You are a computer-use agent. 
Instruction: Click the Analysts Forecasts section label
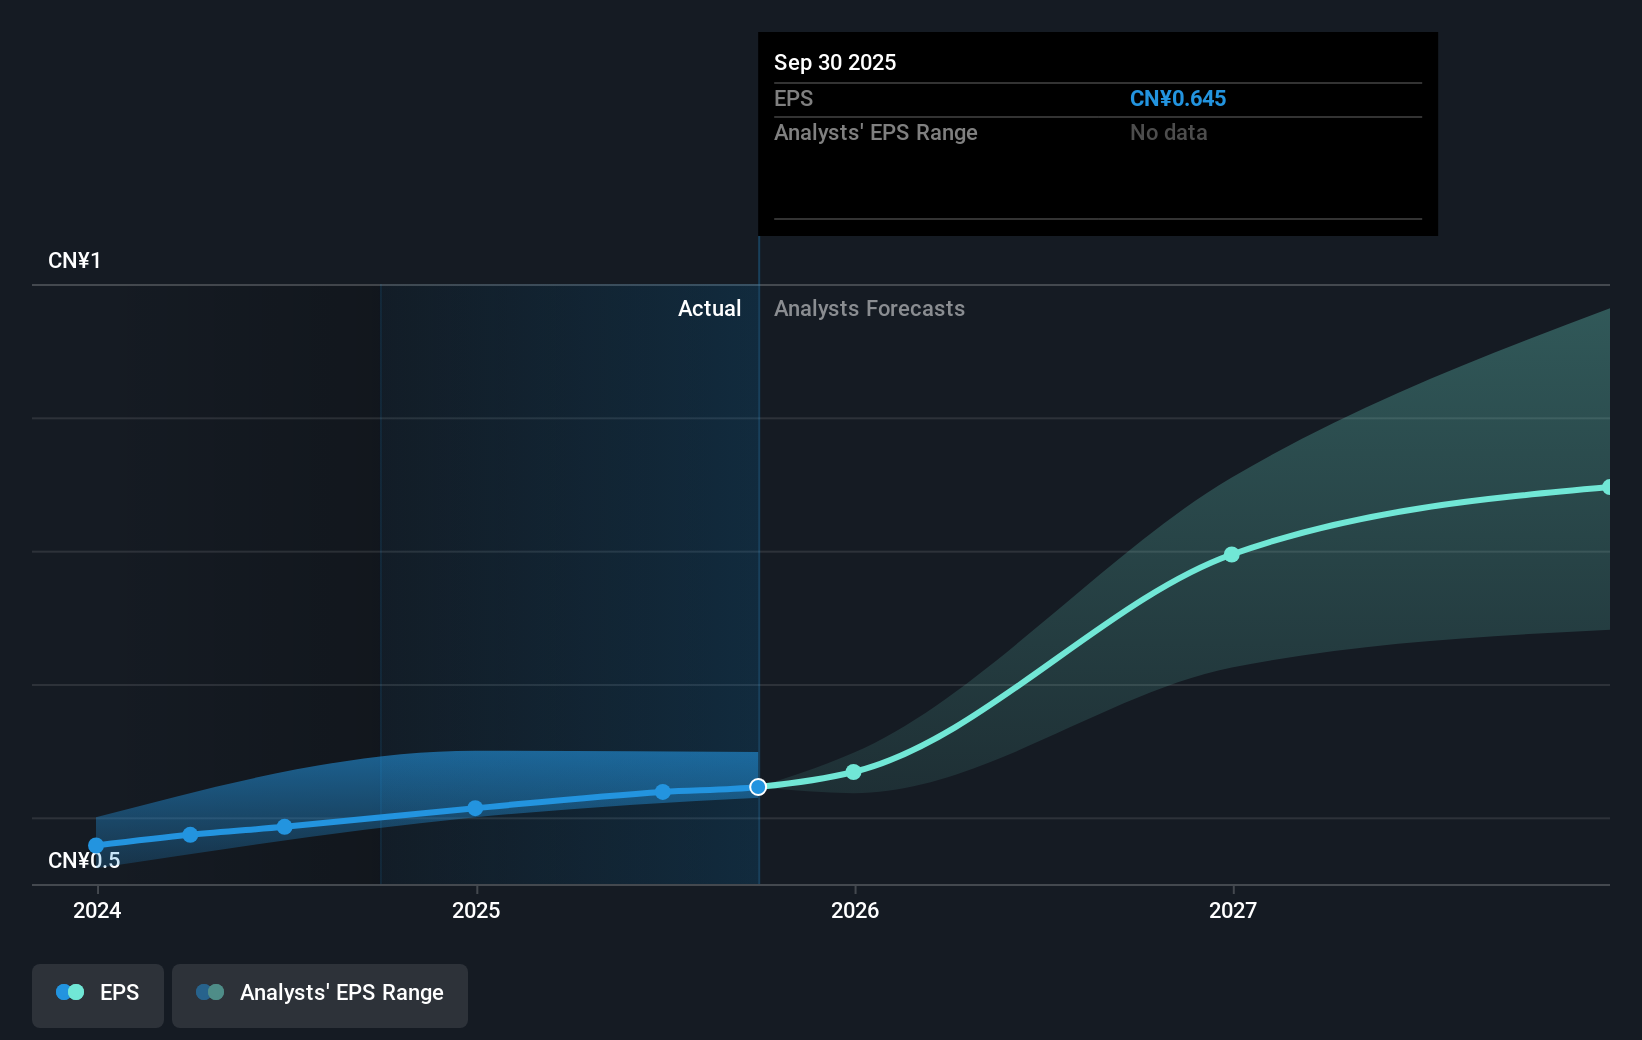(870, 309)
